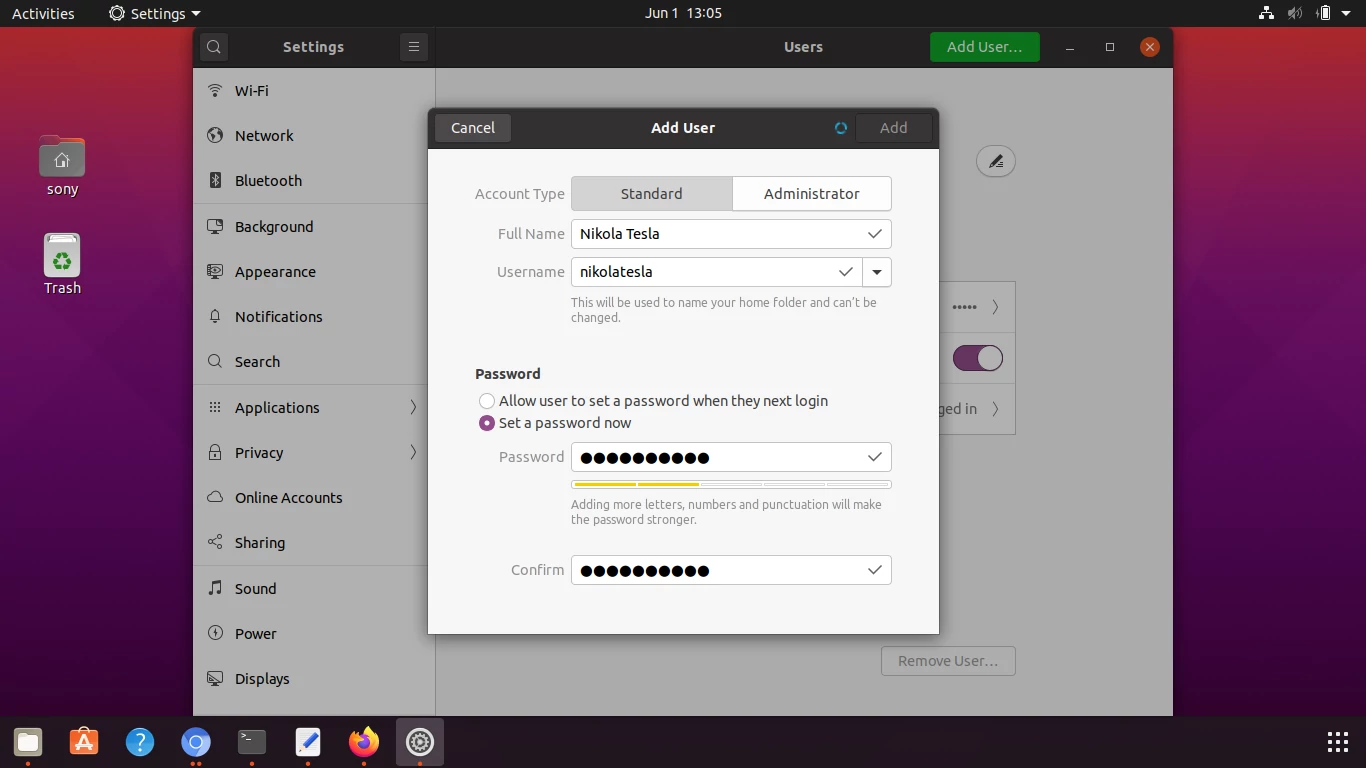Screen dimensions: 1366x768
Task: Click the Sound music note icon
Action: (215, 588)
